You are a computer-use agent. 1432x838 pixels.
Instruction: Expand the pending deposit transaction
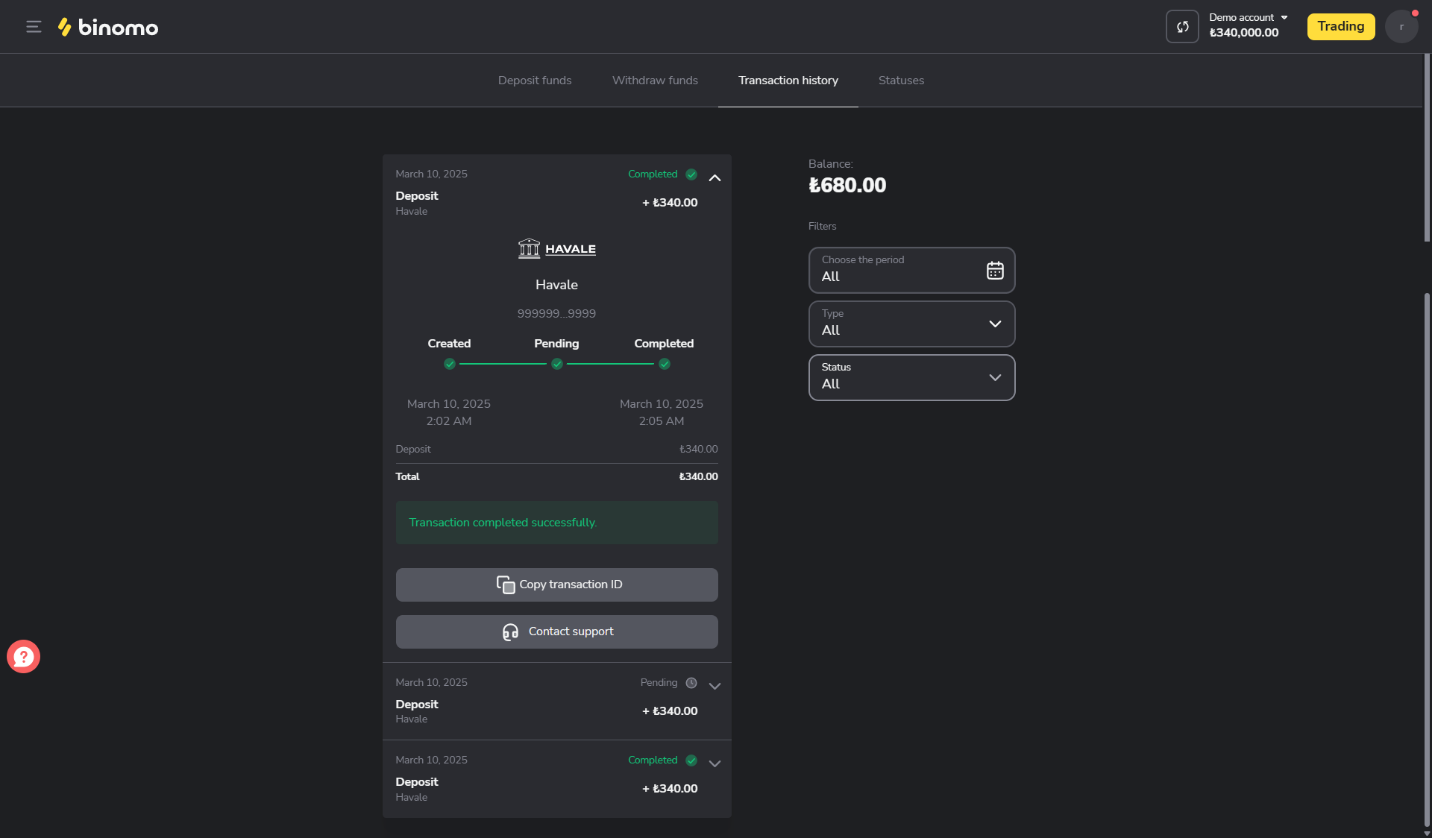tap(715, 686)
